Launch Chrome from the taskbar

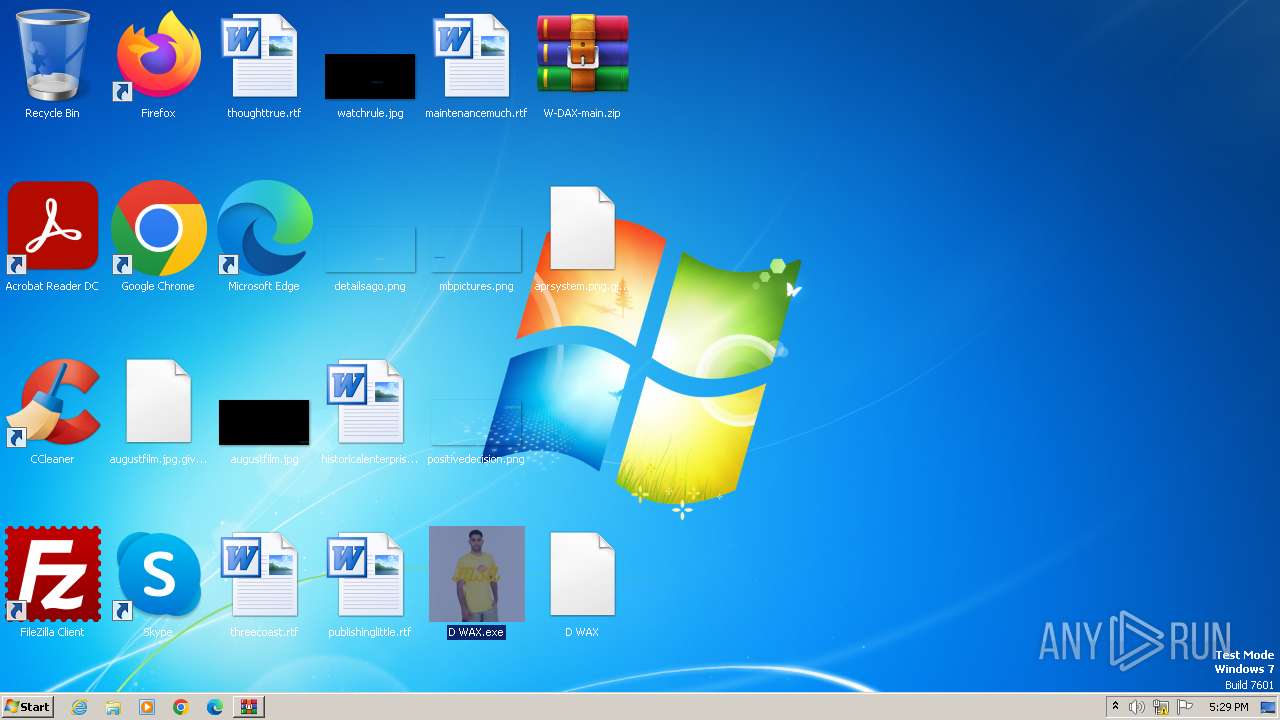181,707
